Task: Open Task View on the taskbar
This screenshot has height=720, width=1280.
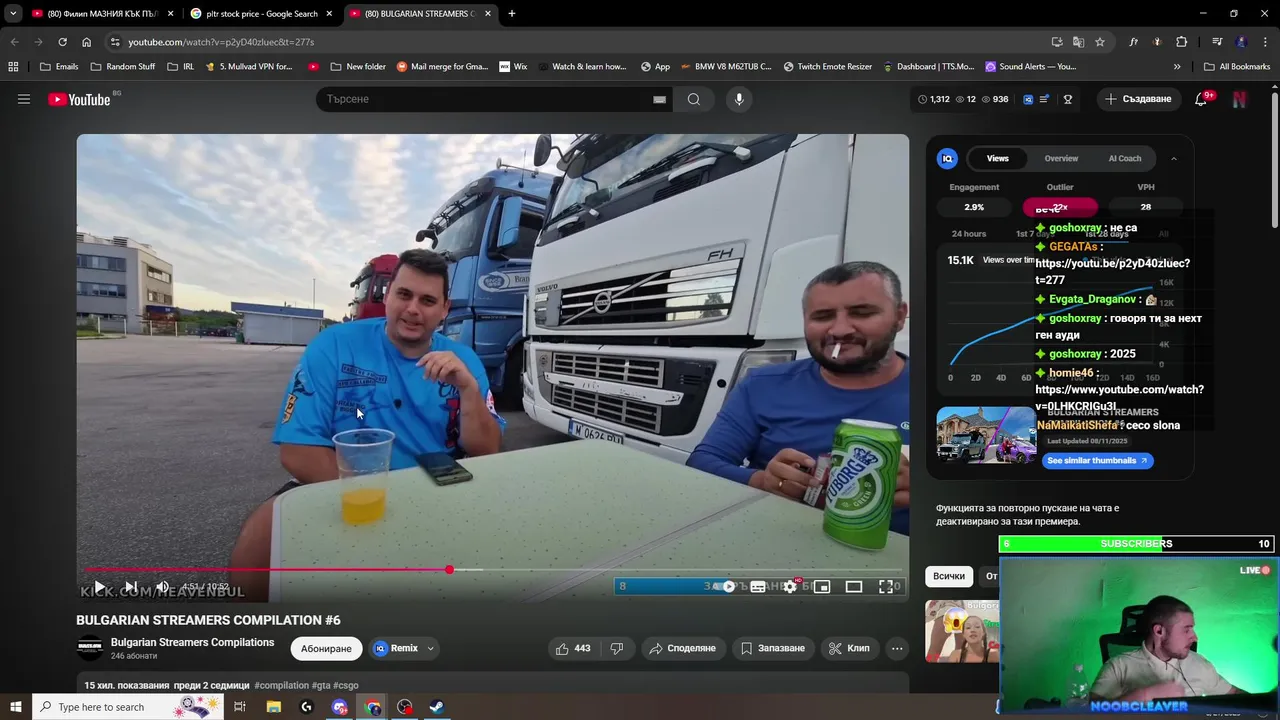Action: (x=240, y=707)
